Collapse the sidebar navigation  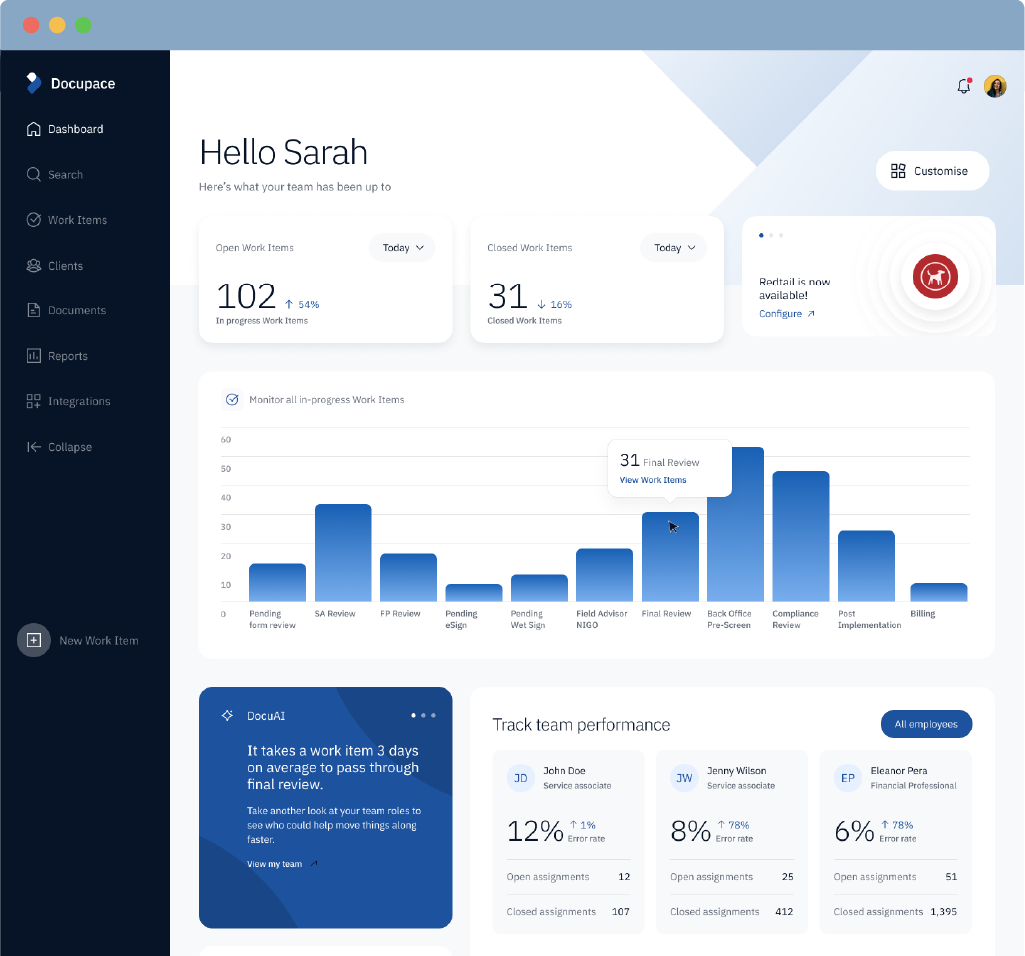coord(60,447)
